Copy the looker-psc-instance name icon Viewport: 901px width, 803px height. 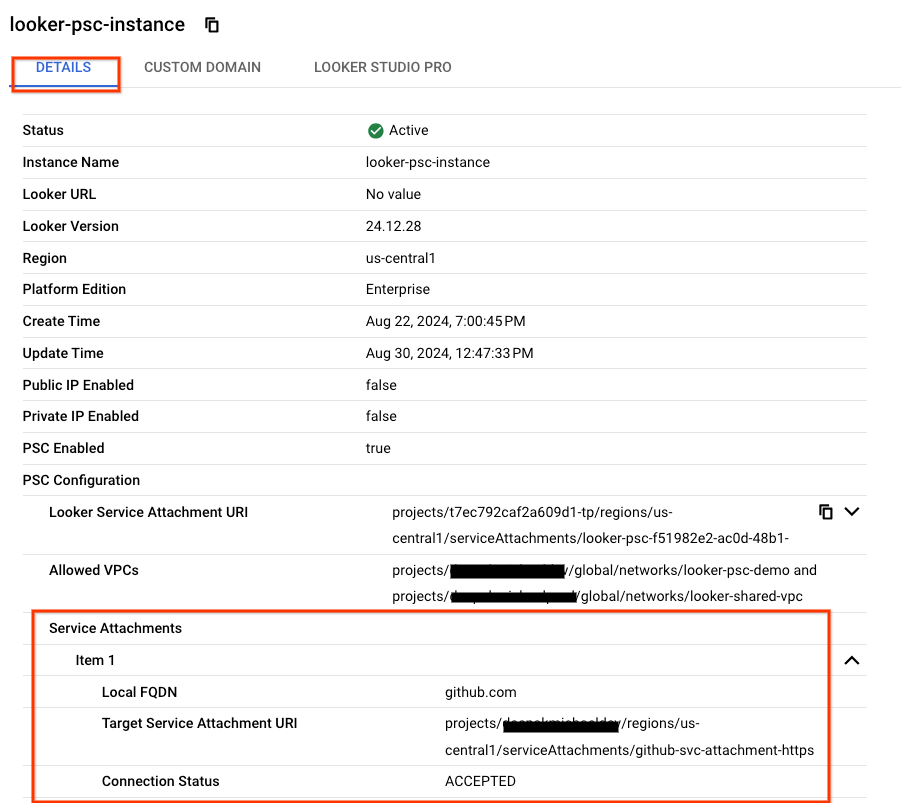(212, 25)
